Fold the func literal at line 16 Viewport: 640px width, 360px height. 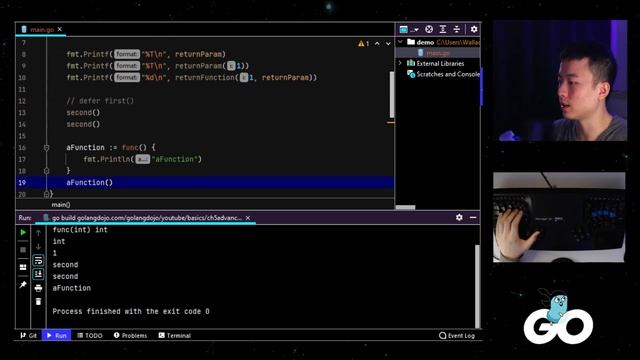[47, 148]
